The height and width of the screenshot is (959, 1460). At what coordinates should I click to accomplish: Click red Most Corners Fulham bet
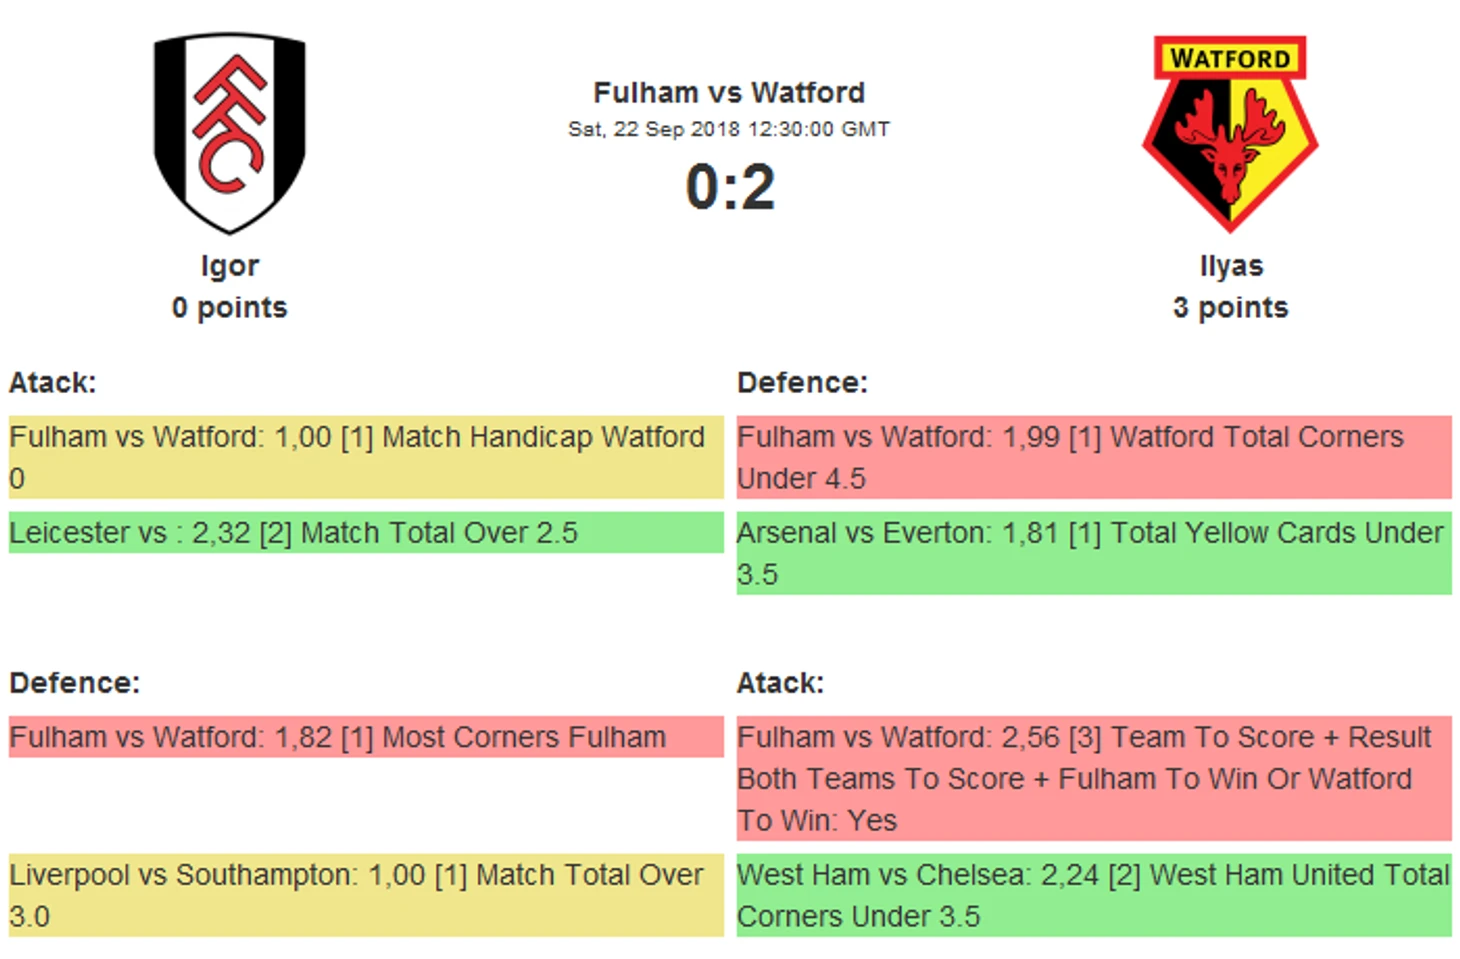click(366, 737)
